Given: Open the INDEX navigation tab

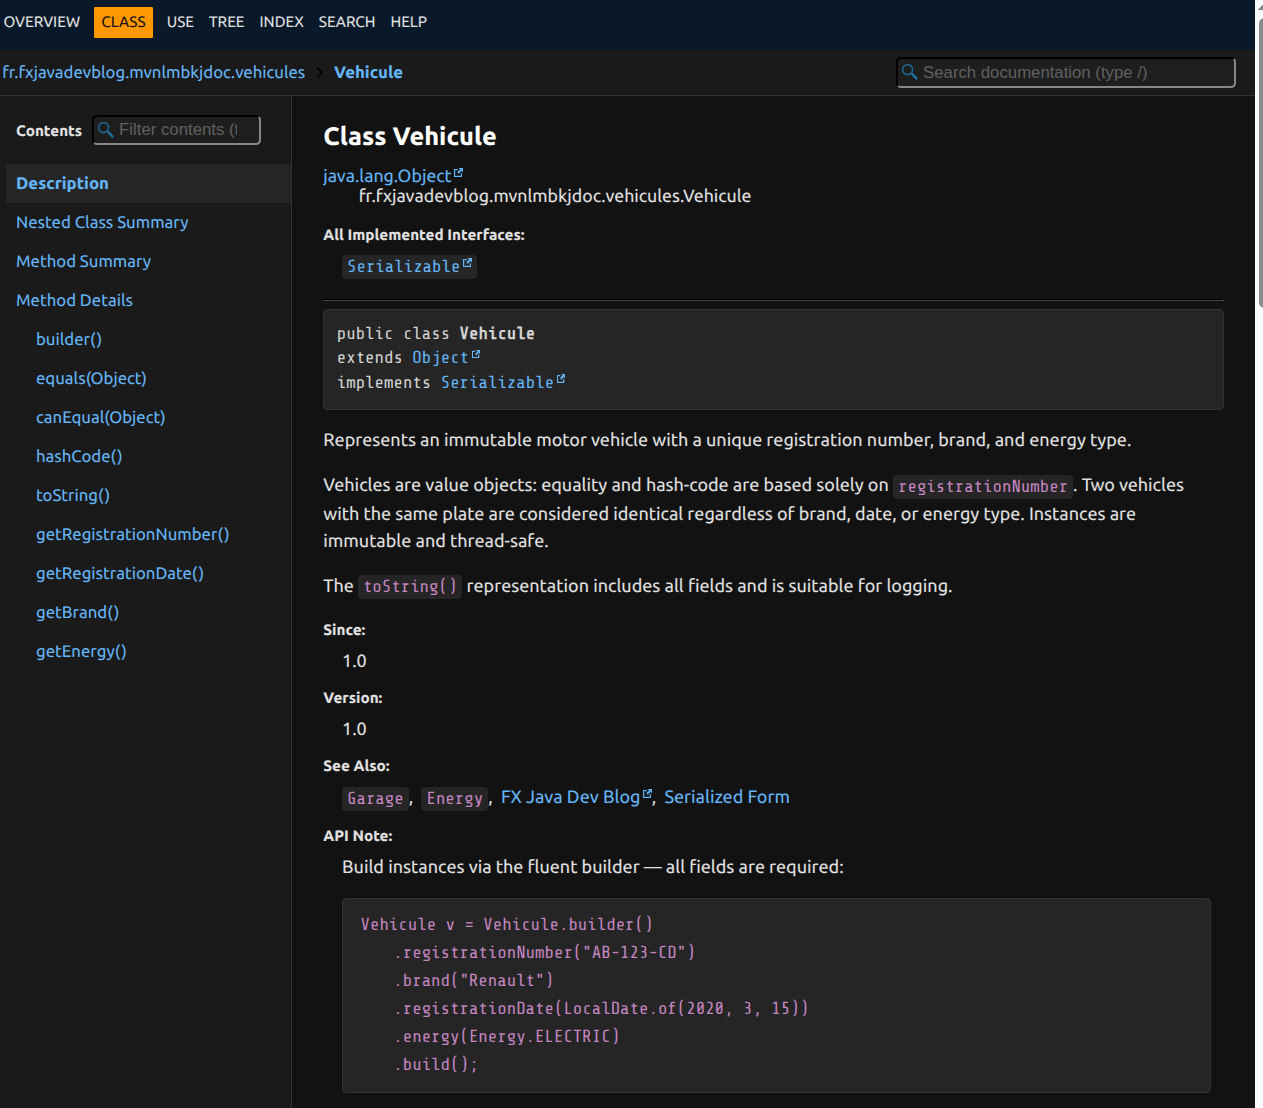Looking at the screenshot, I should tap(281, 22).
